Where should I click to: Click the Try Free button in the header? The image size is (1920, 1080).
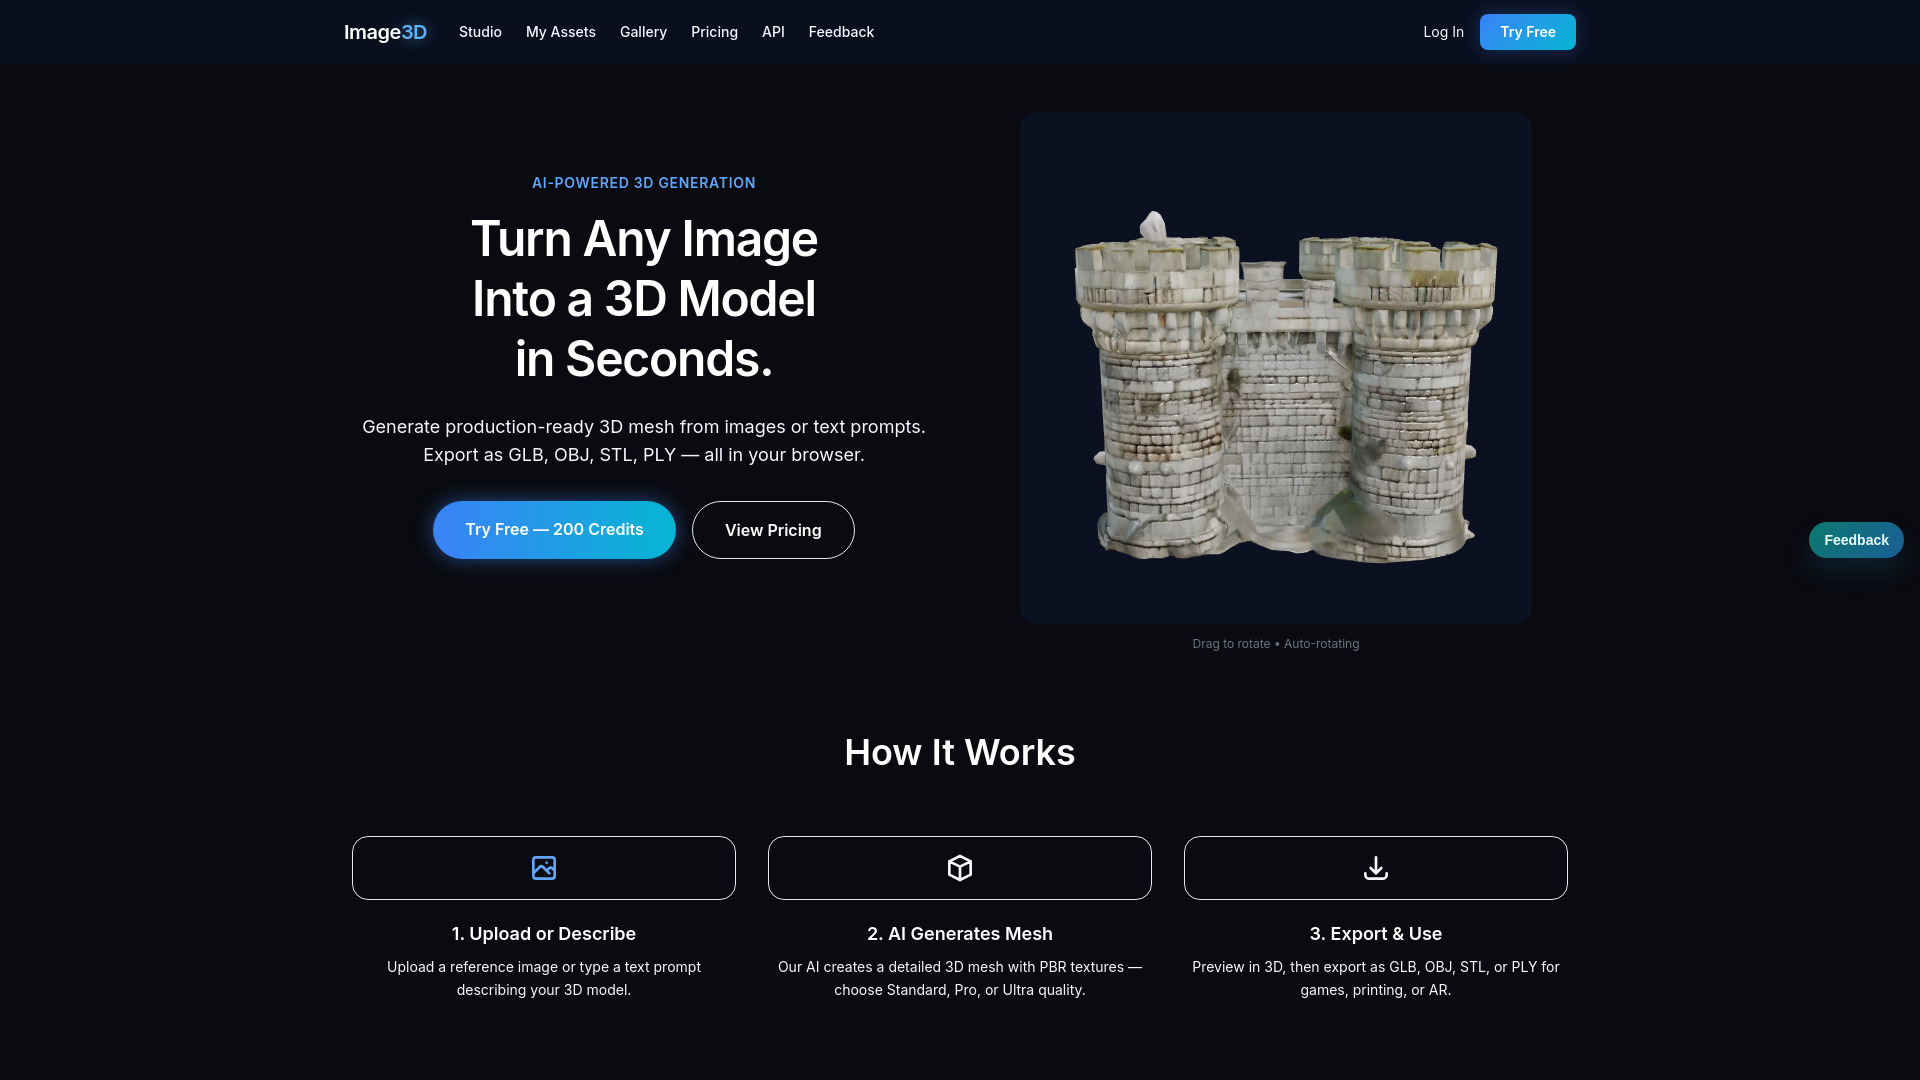click(1527, 31)
